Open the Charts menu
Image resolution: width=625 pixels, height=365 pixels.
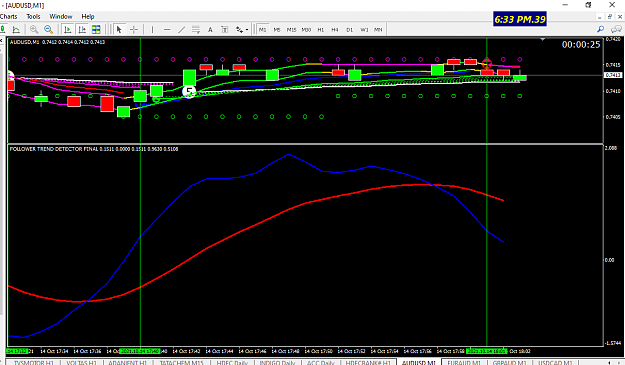click(x=8, y=16)
